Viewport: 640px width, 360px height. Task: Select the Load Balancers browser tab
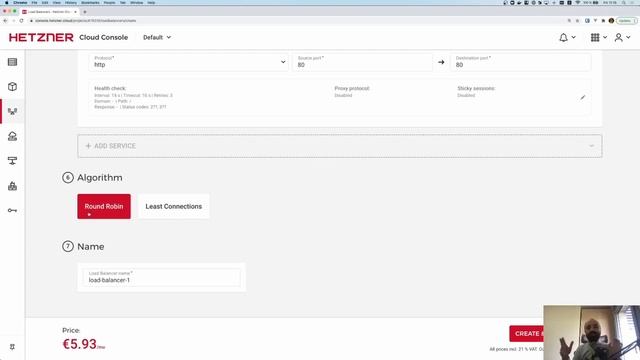point(49,12)
